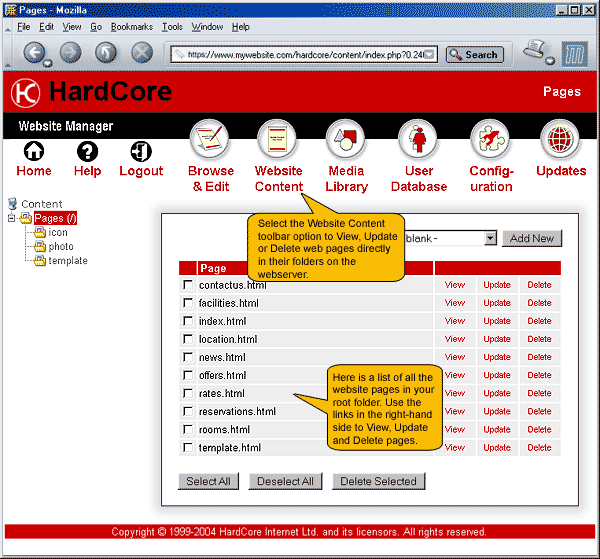Go back with the browser Back arrow
The width and height of the screenshot is (600, 559).
pyautogui.click(x=34, y=52)
